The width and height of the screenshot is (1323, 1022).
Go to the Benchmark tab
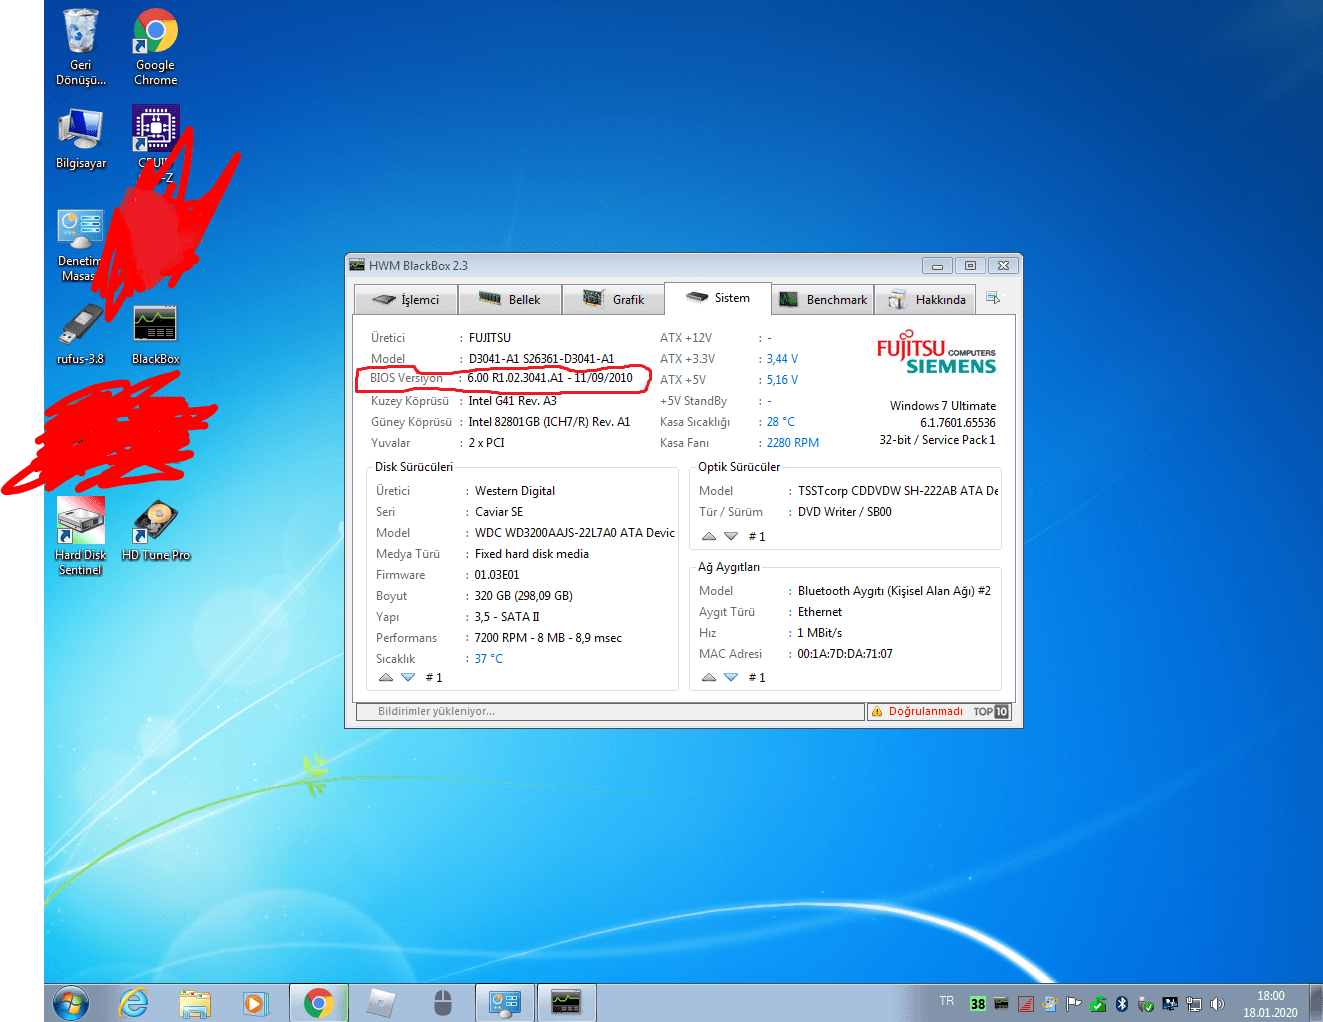(x=823, y=300)
